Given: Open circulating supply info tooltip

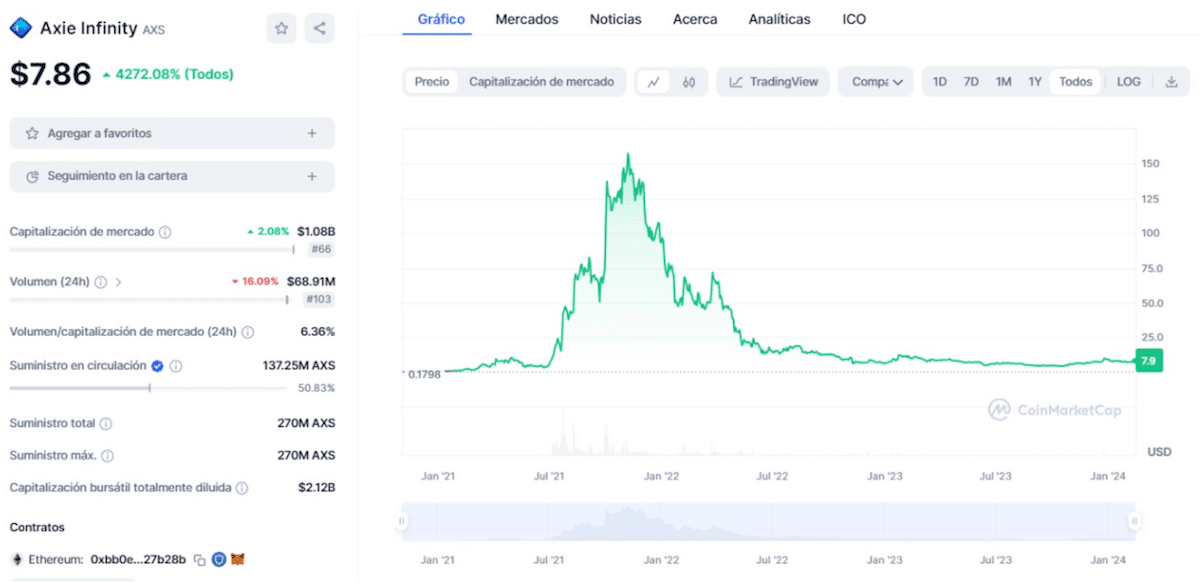Looking at the screenshot, I should 177,366.
